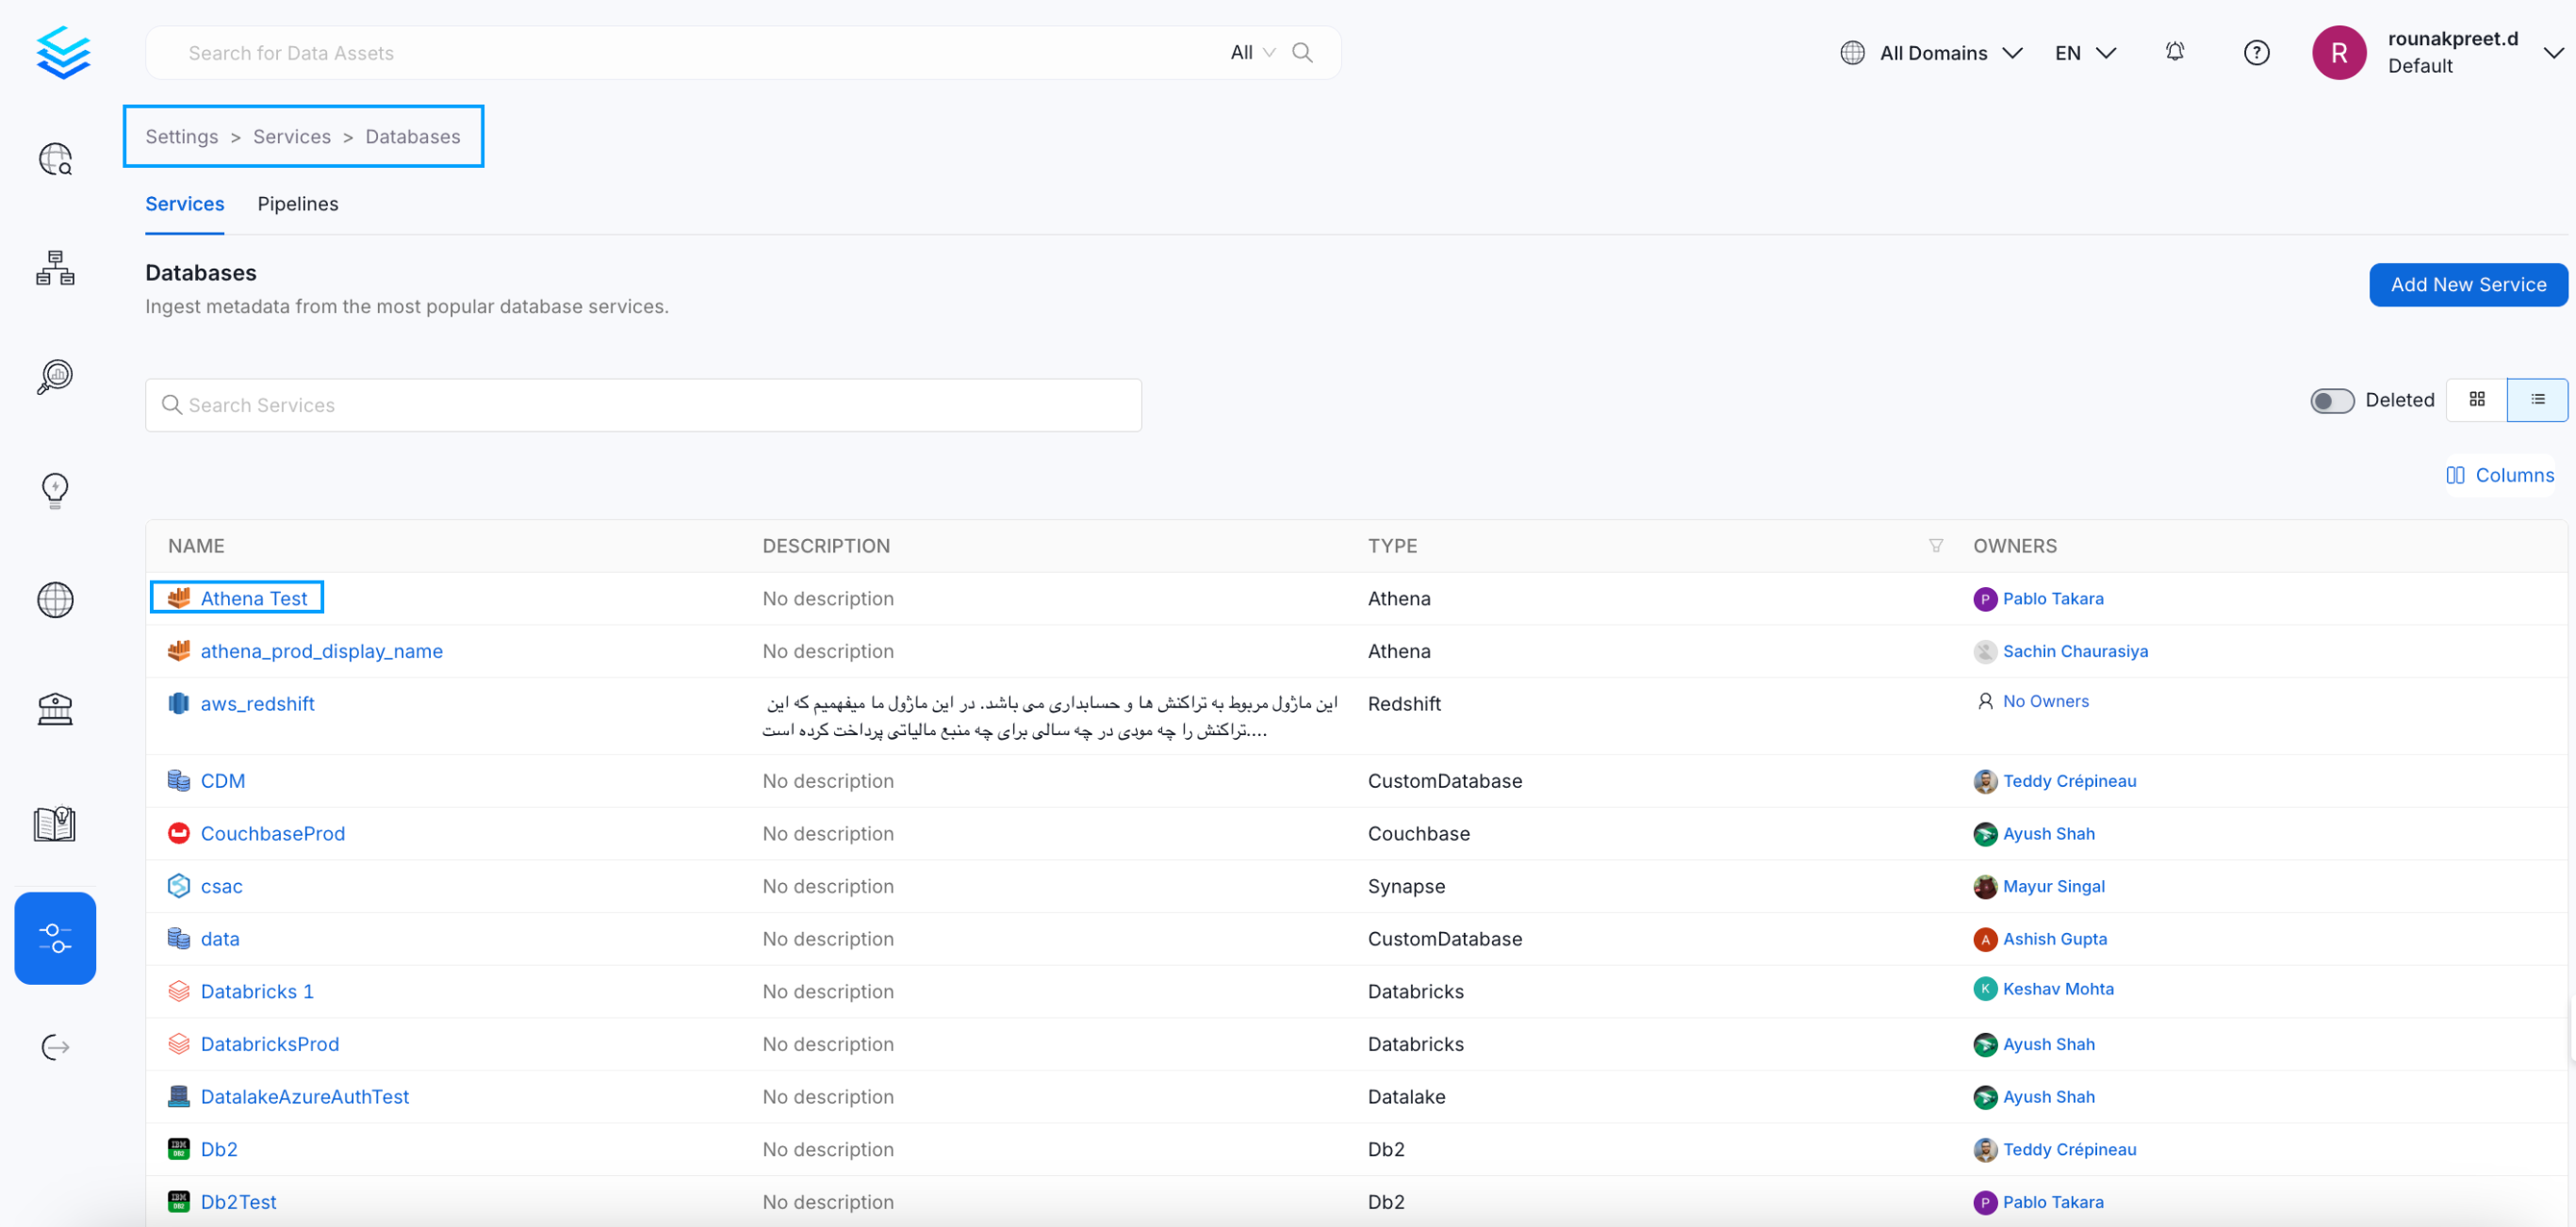This screenshot has height=1227, width=2576.
Task: Open the help question mark icon
Action: (x=2256, y=53)
